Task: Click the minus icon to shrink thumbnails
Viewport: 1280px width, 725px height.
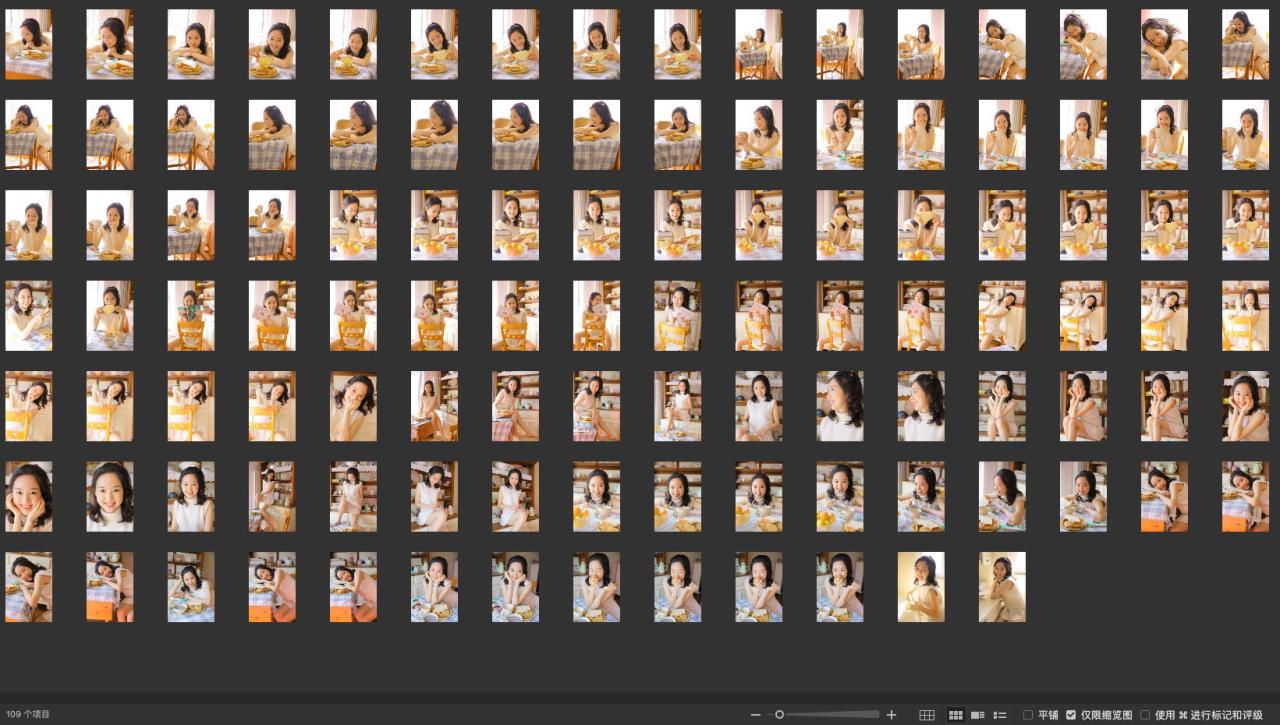Action: click(755, 715)
